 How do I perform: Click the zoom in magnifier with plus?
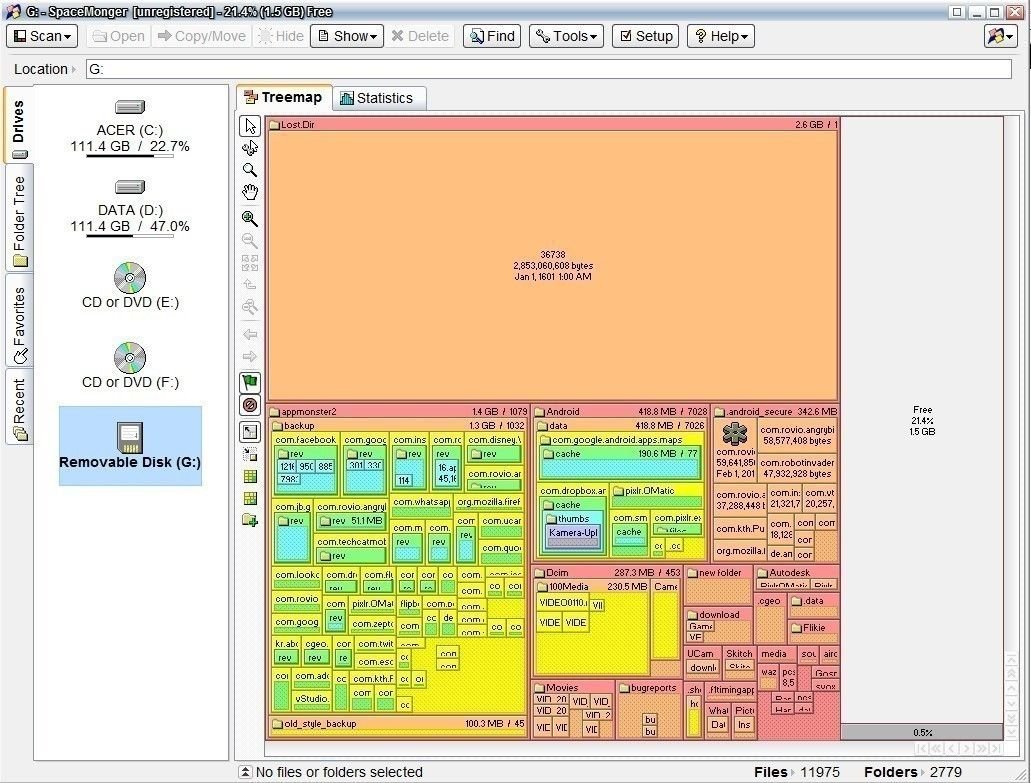(250, 218)
